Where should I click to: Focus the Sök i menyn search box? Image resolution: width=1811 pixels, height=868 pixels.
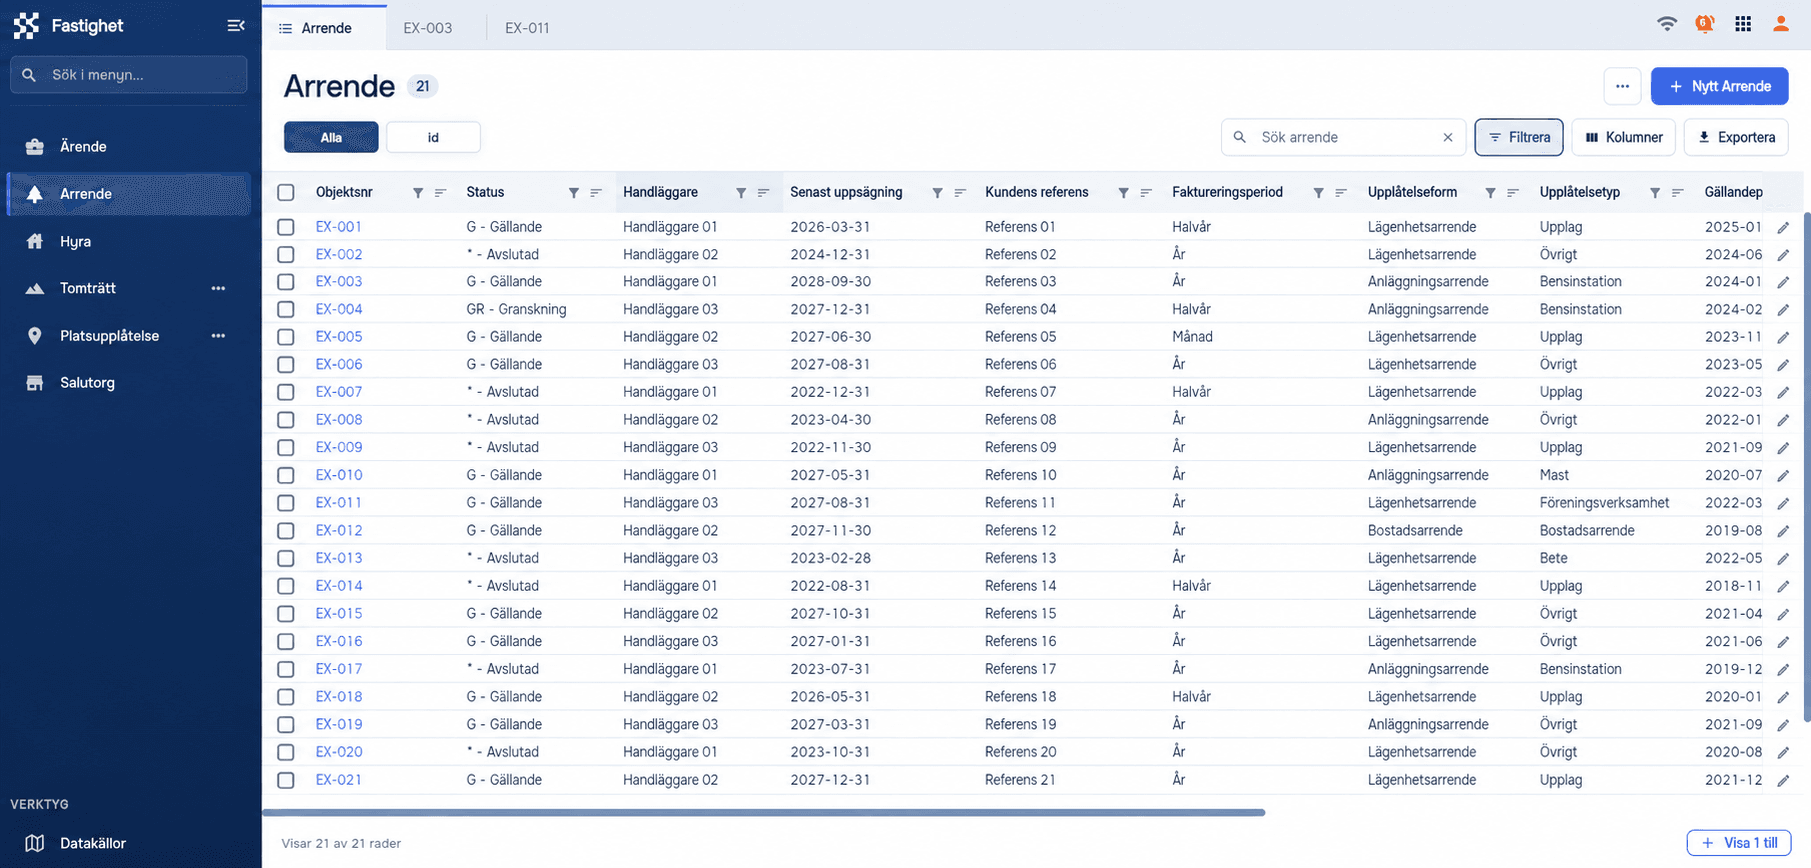coord(129,75)
